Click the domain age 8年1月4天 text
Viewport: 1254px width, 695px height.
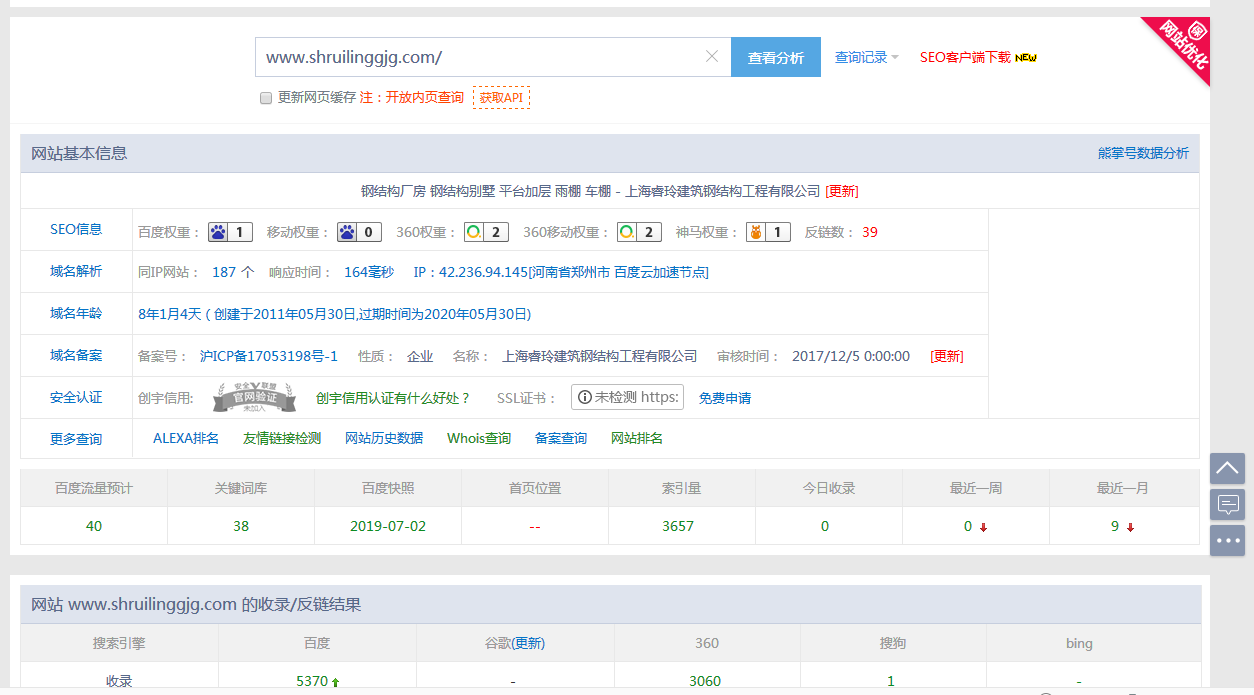(172, 314)
